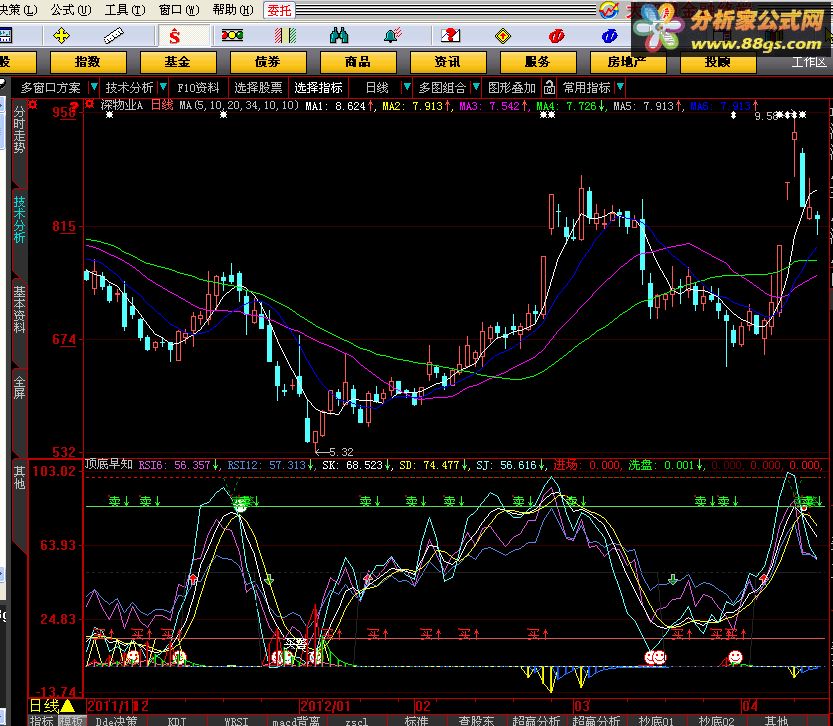Click the 服务 category button
This screenshot has width=833, height=726.
tap(538, 62)
